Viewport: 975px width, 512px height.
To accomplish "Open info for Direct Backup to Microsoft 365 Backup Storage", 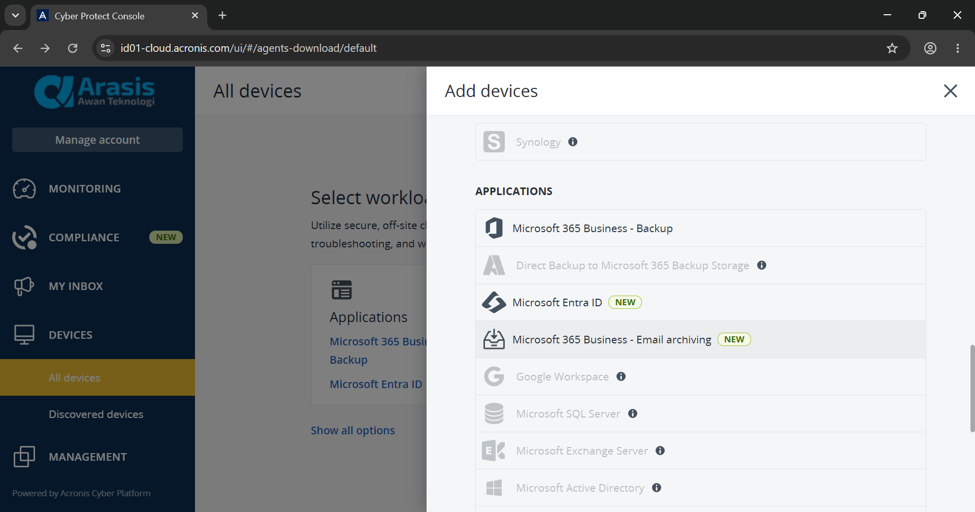I will point(762,265).
